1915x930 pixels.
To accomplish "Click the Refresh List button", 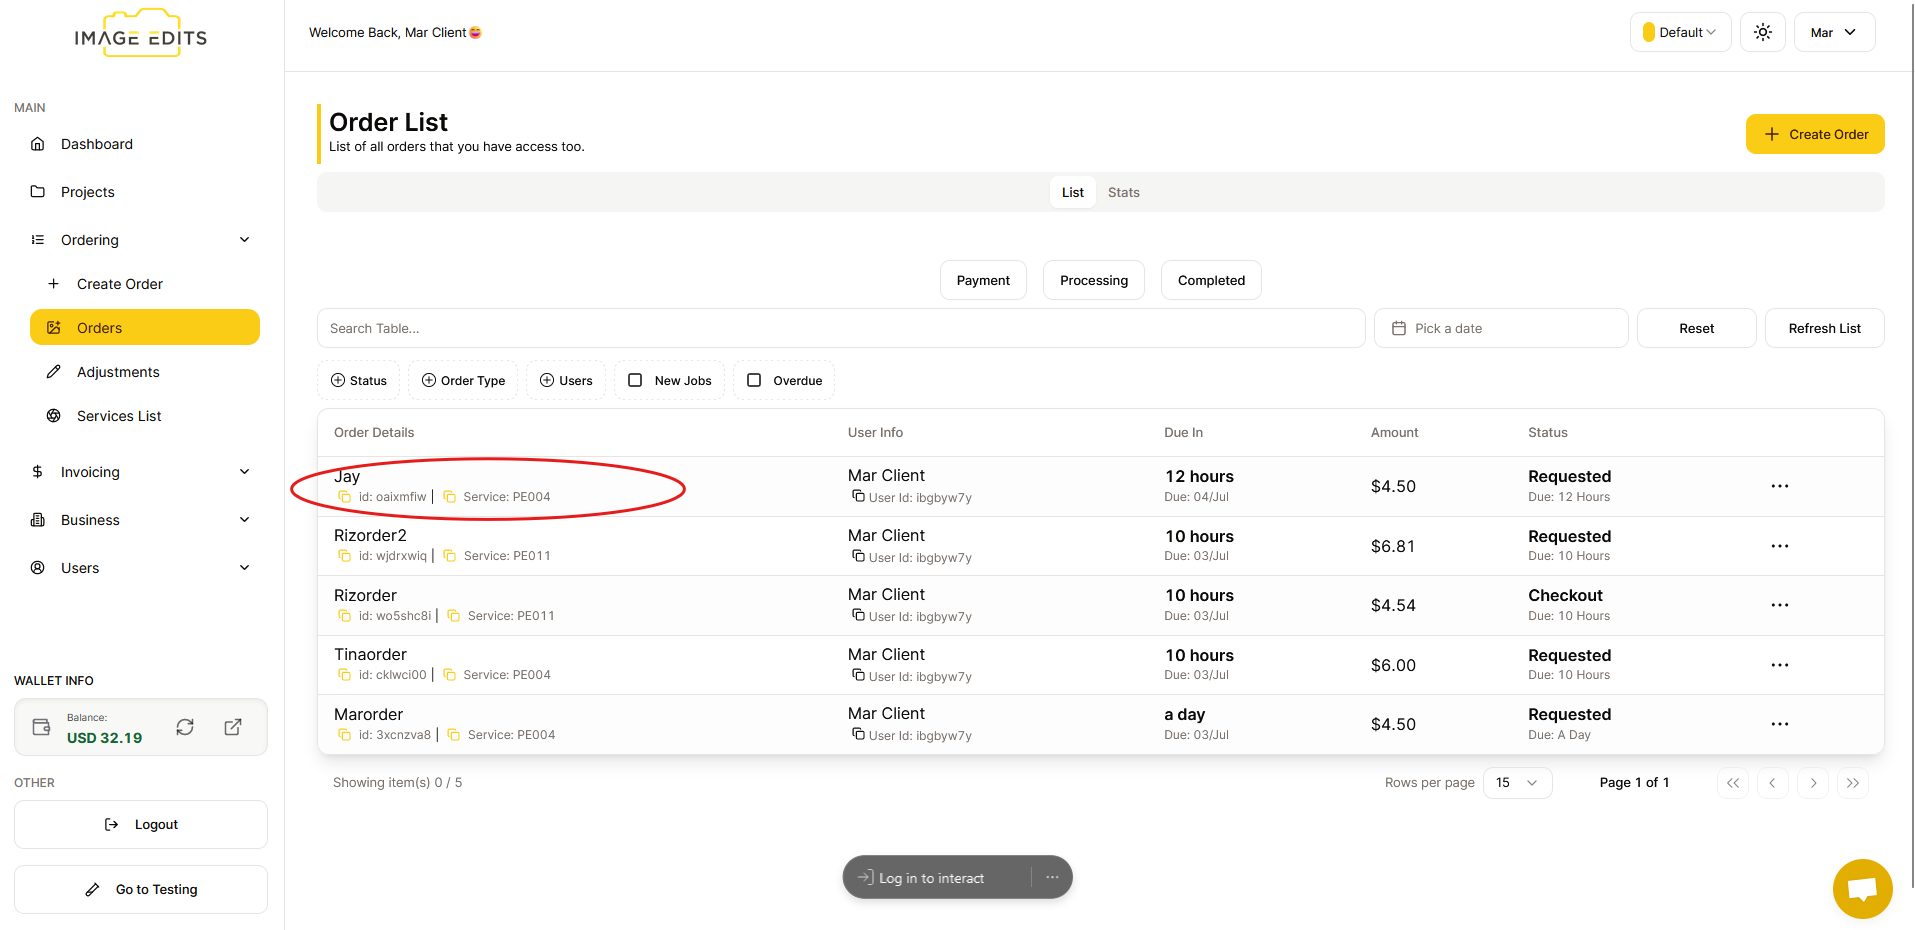I will 1824,328.
